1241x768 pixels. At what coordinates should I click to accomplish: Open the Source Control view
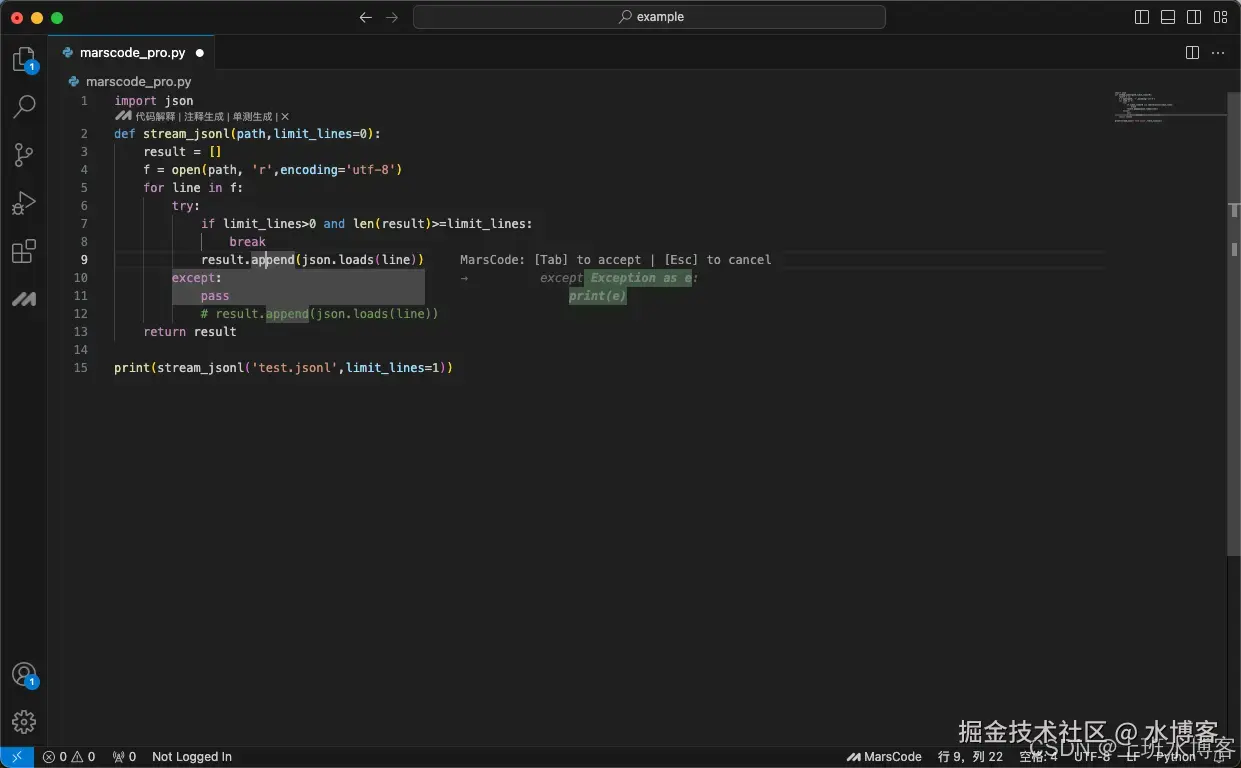coord(24,154)
